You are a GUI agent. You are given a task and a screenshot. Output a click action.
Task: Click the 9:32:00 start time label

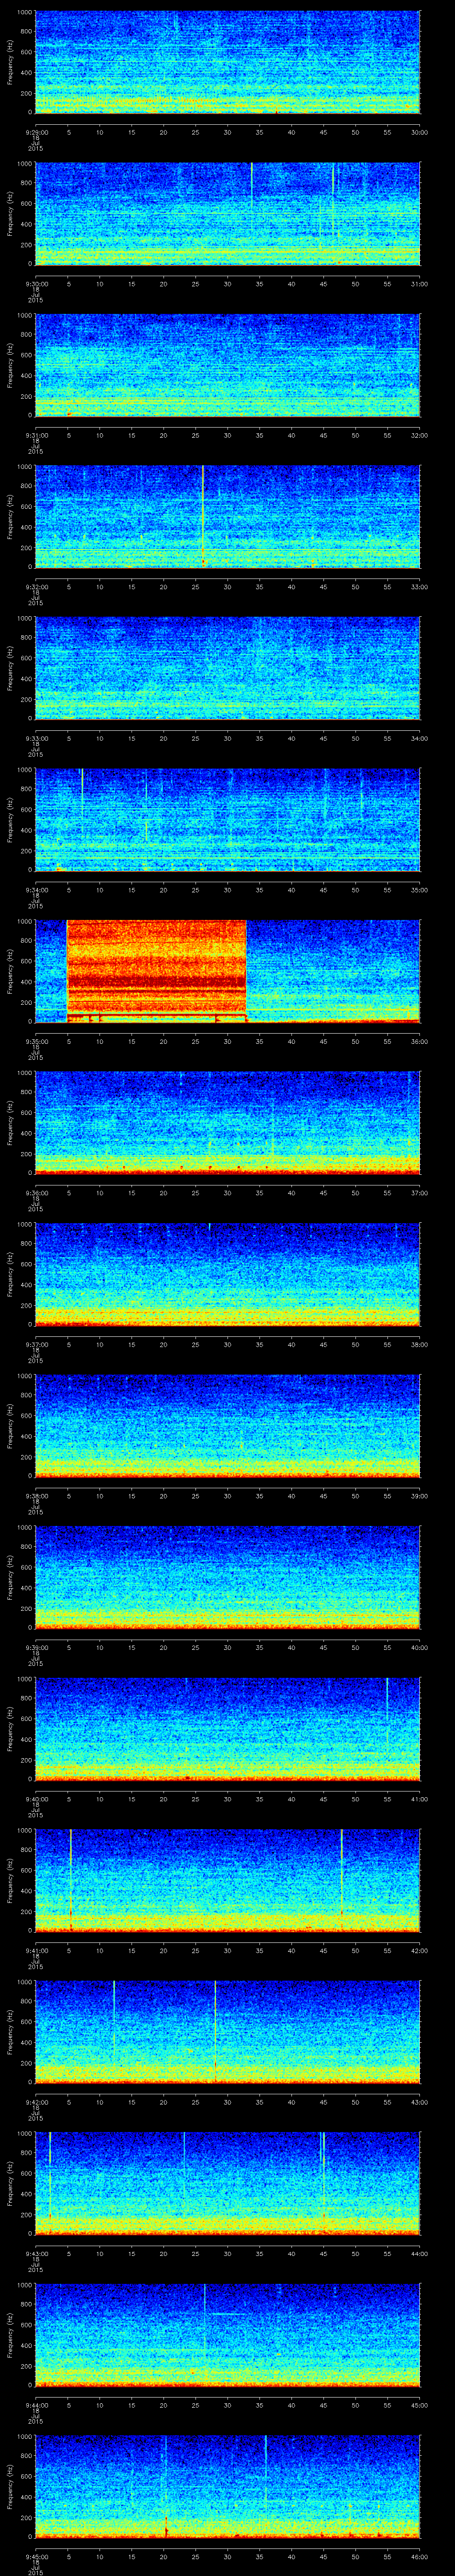click(x=36, y=587)
